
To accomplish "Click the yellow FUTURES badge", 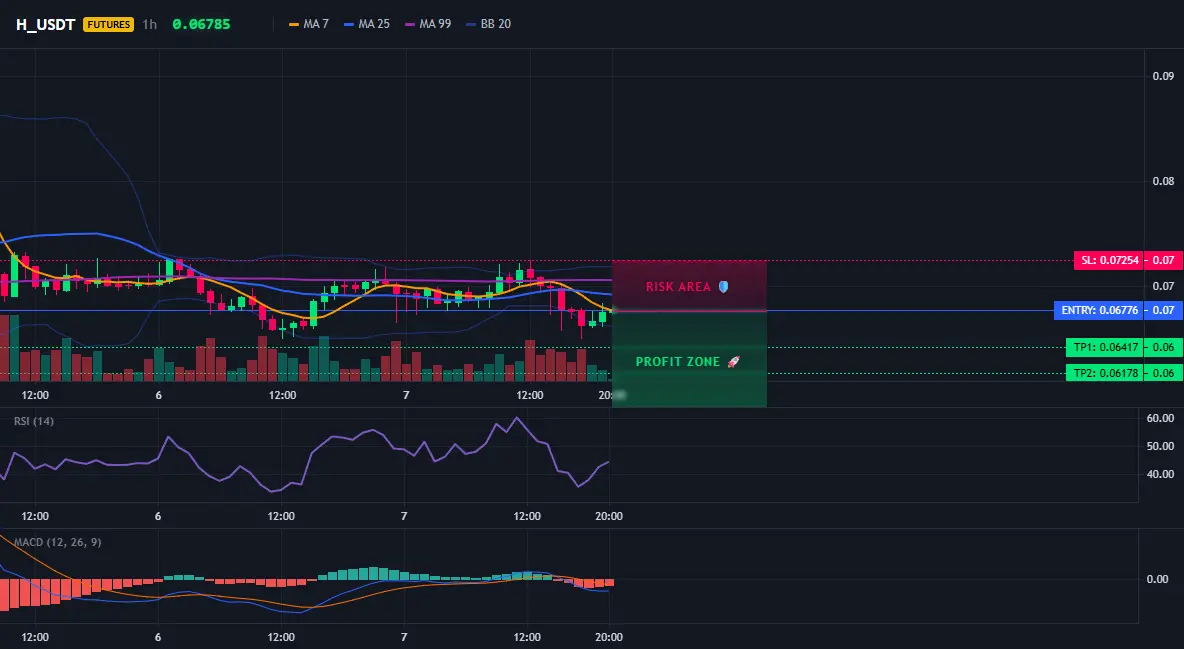I will (109, 24).
